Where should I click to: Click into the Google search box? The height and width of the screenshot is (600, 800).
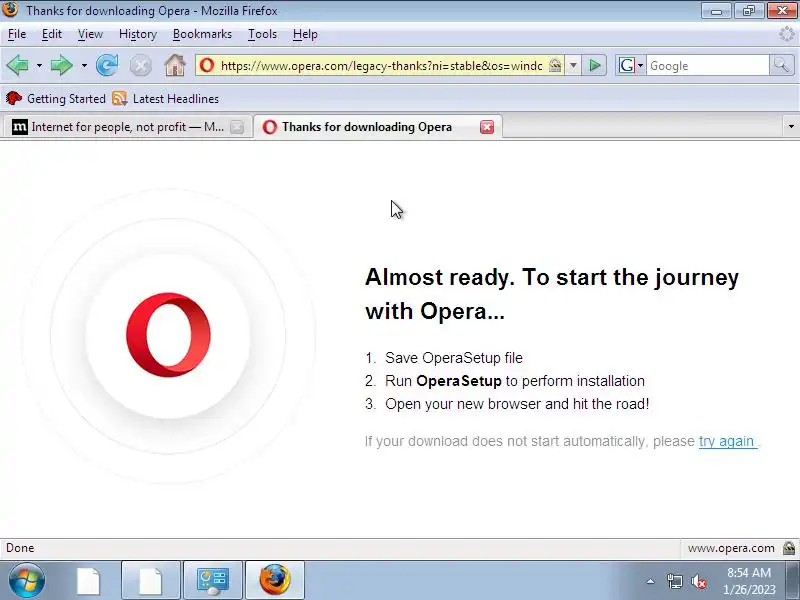coord(708,66)
